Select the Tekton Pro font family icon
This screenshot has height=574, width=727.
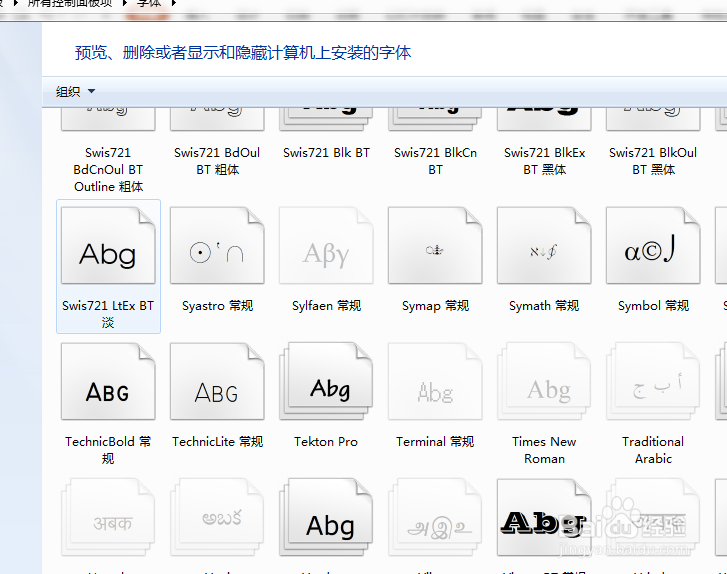click(326, 382)
